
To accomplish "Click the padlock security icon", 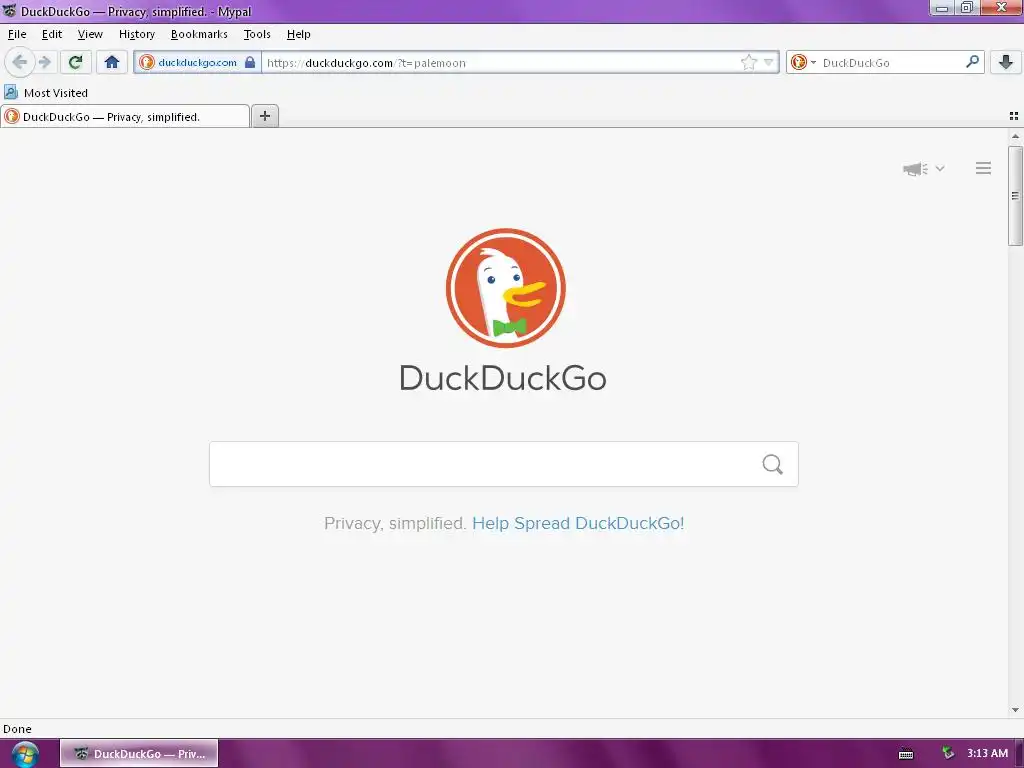I will tap(250, 63).
